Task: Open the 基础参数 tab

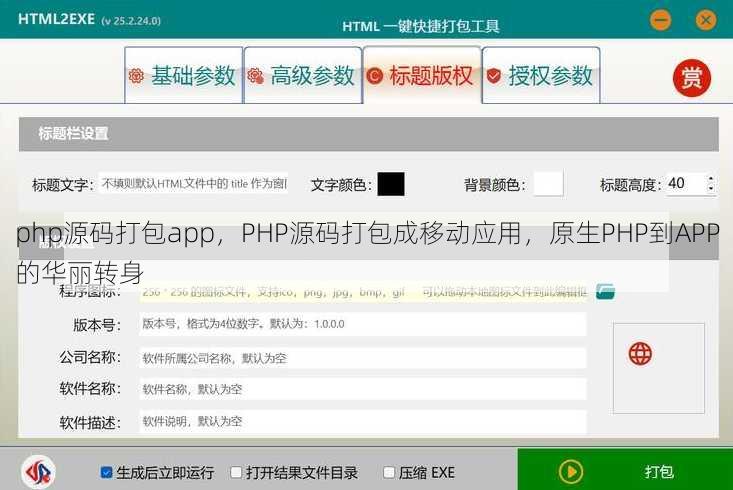Action: pyautogui.click(x=184, y=75)
